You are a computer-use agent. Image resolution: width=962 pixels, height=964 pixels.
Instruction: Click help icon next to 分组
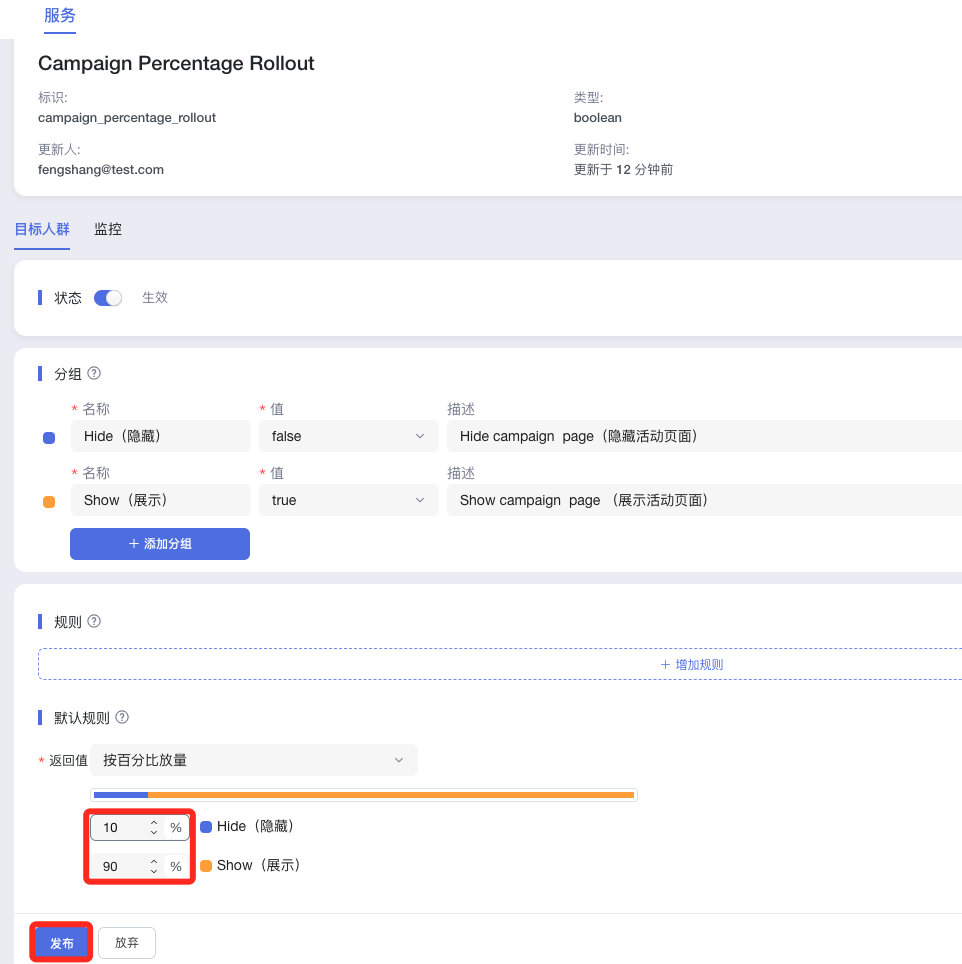pyautogui.click(x=94, y=373)
